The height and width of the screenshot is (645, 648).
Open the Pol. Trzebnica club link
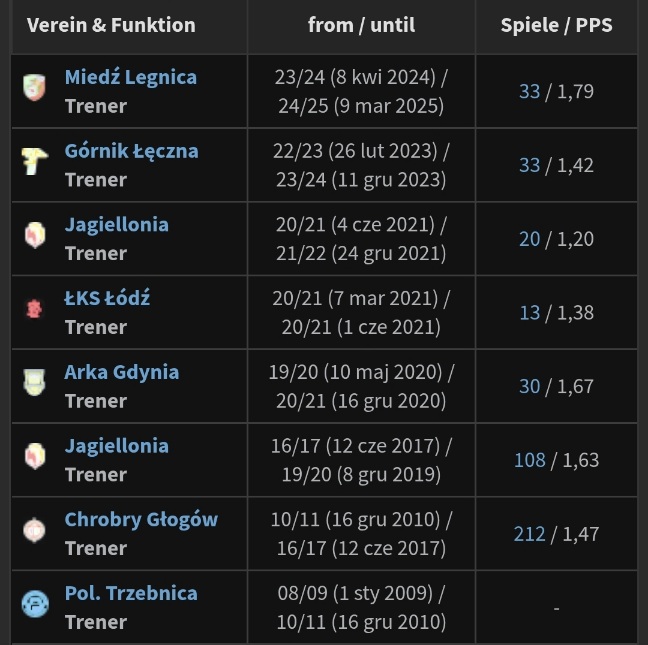coord(131,593)
